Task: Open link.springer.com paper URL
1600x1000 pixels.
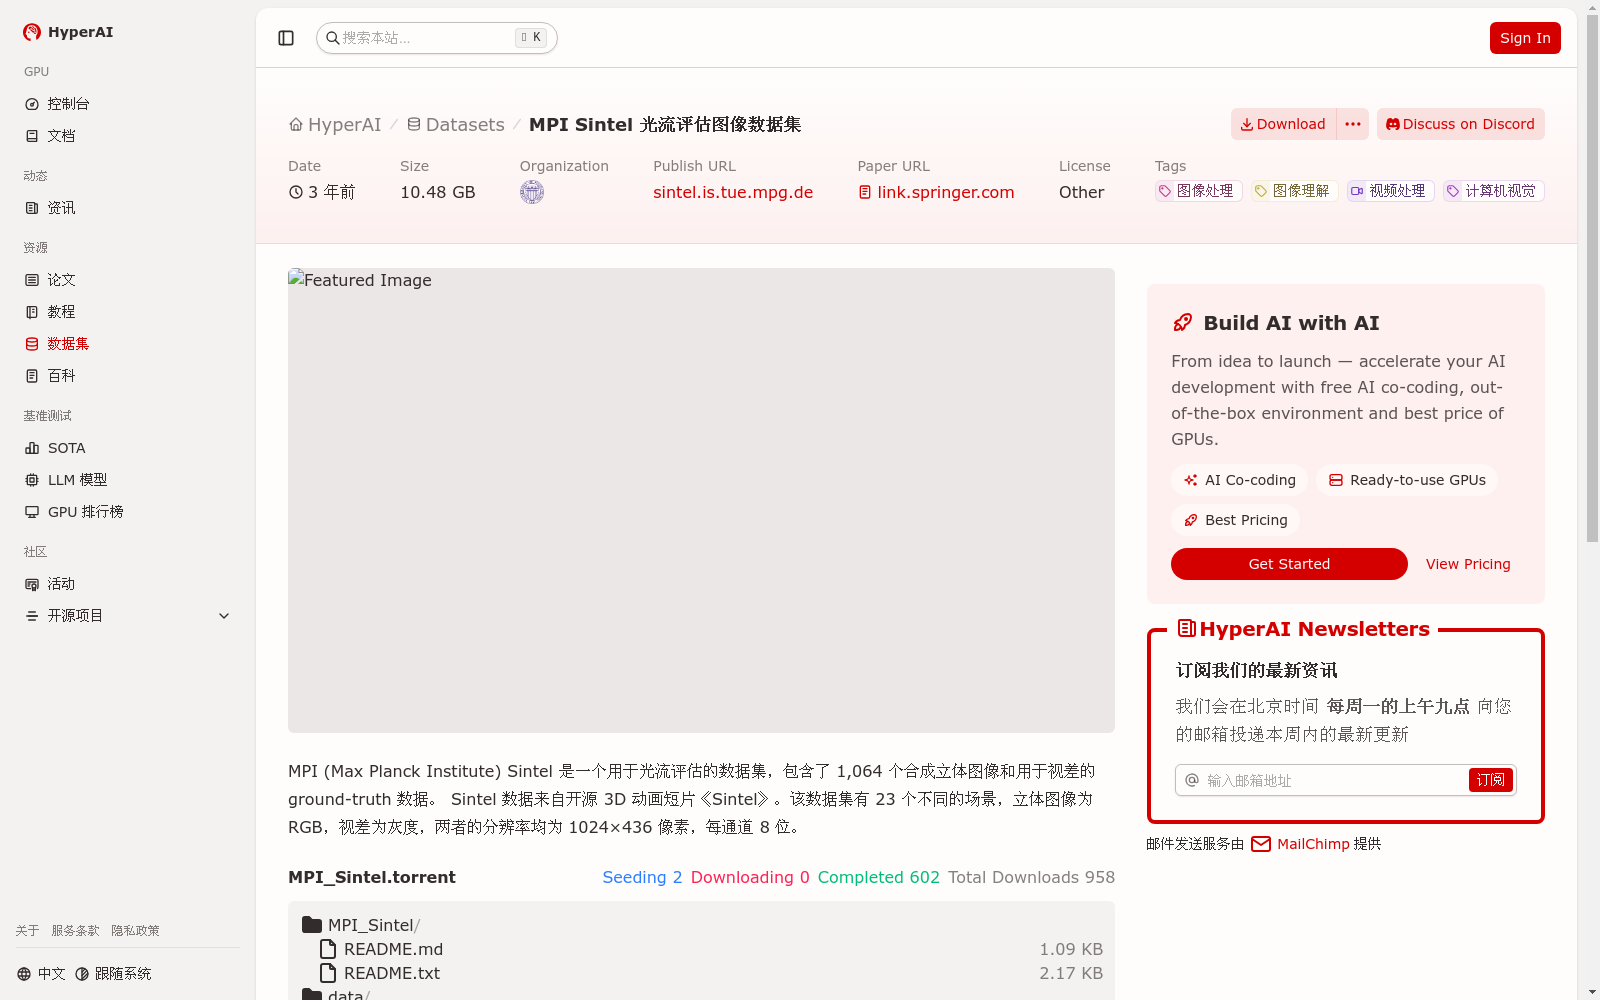Action: [936, 192]
